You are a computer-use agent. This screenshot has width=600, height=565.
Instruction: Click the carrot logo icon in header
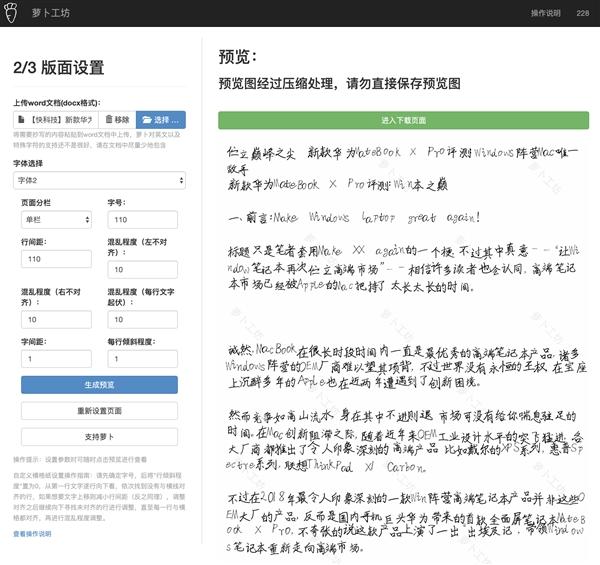click(11, 13)
